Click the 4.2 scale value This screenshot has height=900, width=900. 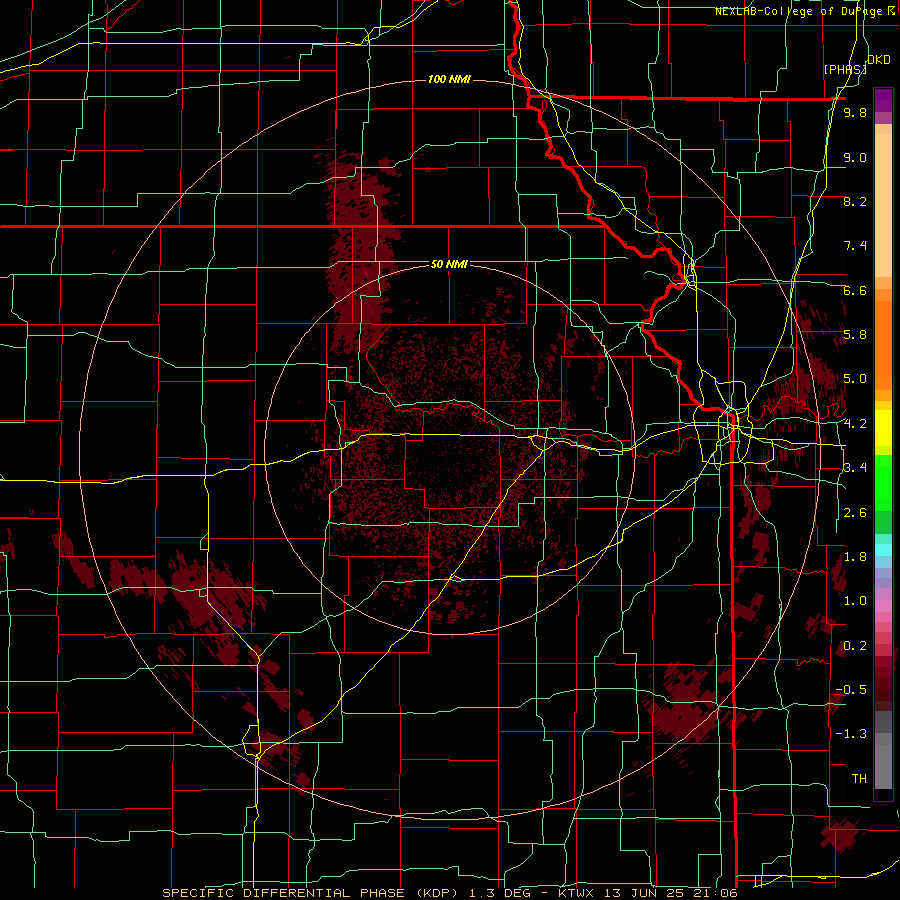(855, 424)
